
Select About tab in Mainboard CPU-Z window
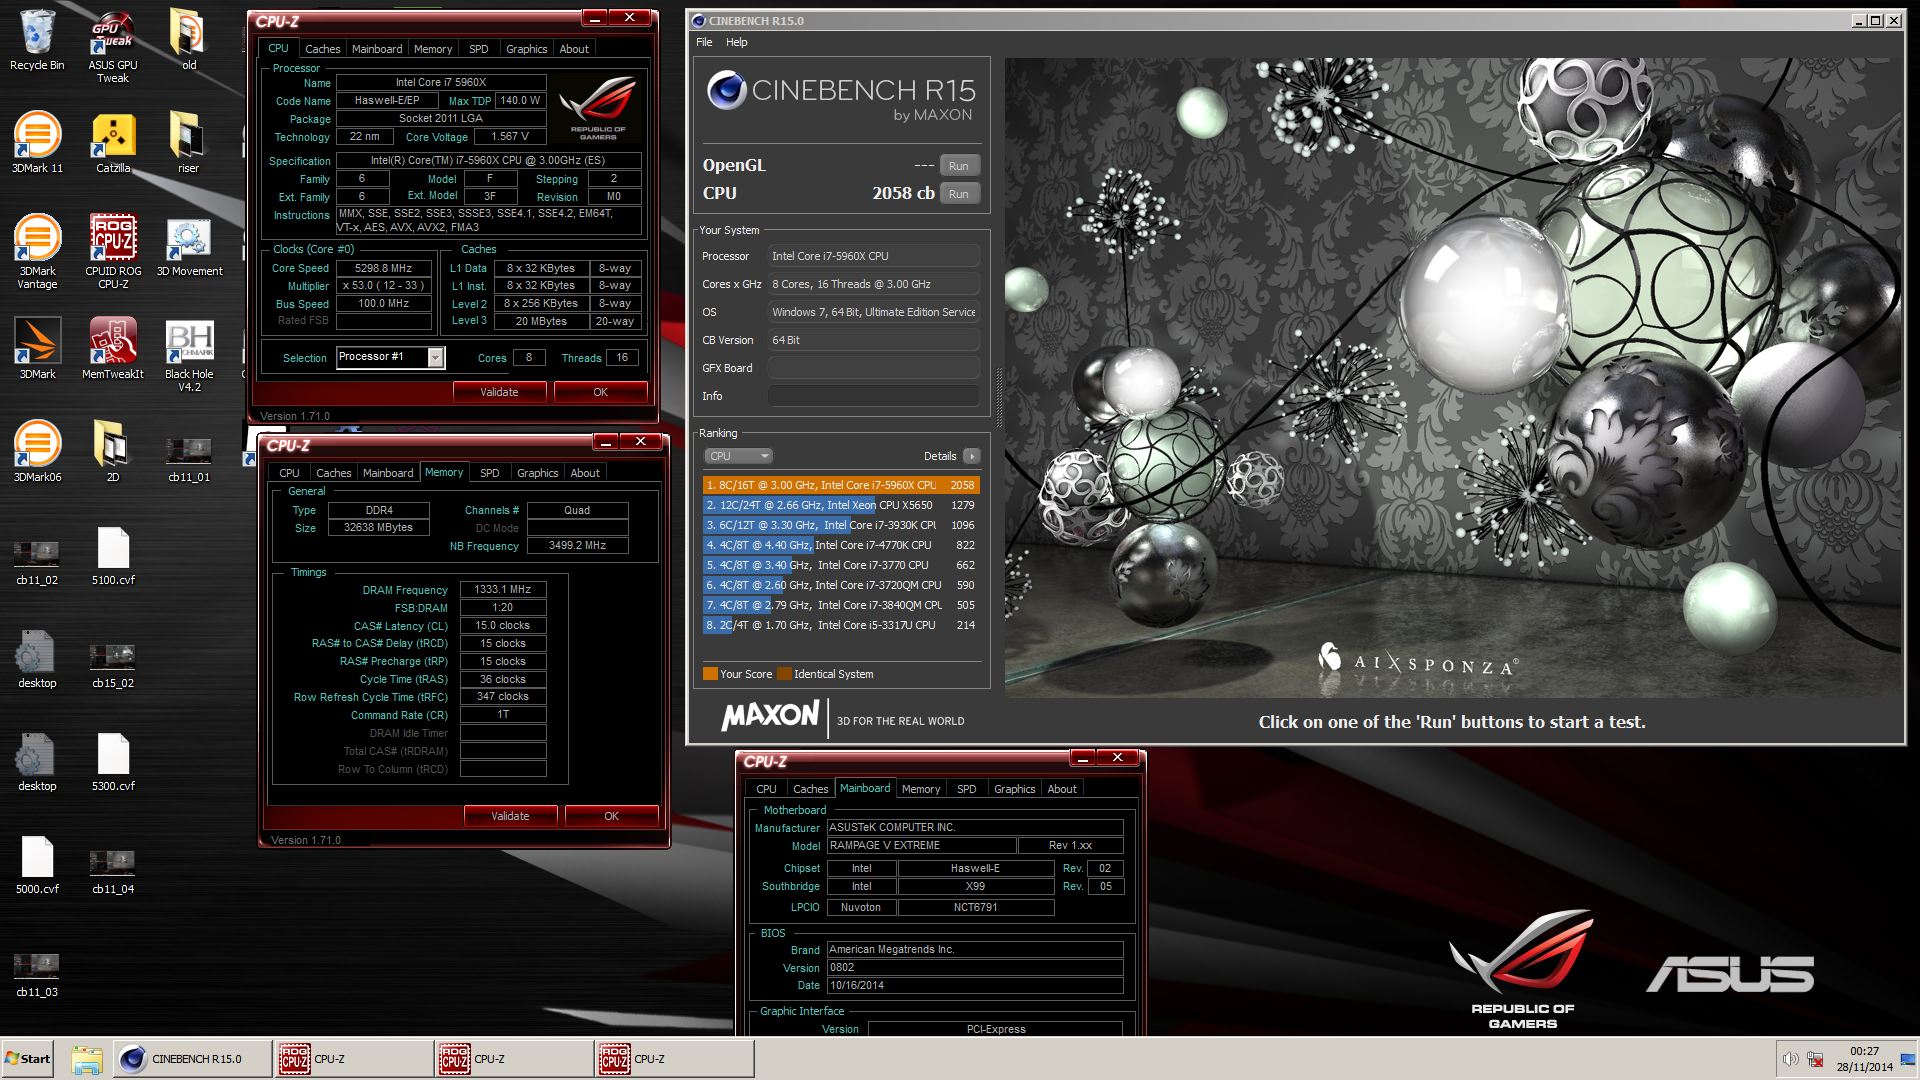(1062, 789)
